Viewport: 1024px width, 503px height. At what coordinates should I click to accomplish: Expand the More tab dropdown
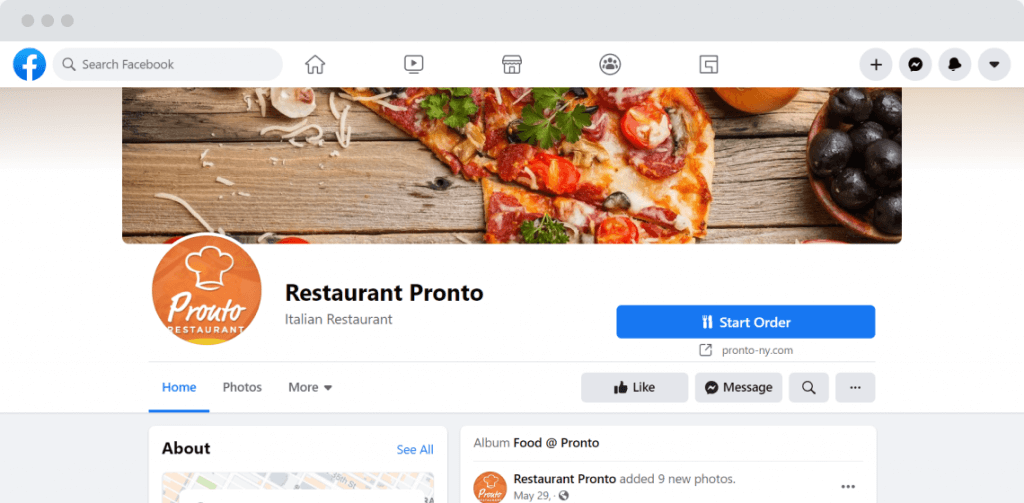[x=310, y=387]
